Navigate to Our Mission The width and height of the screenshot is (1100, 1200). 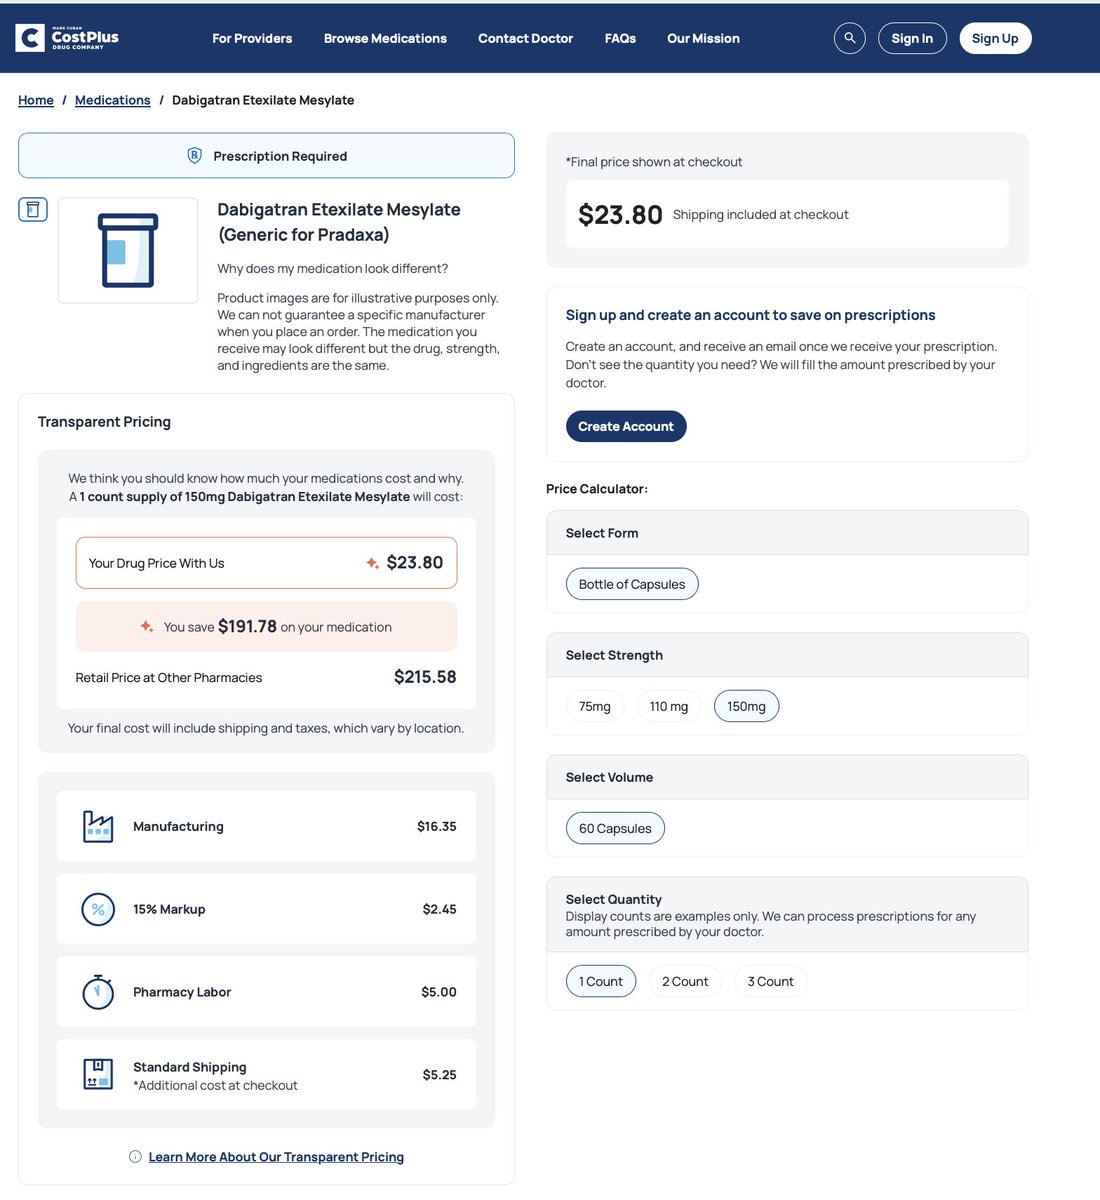703,38
